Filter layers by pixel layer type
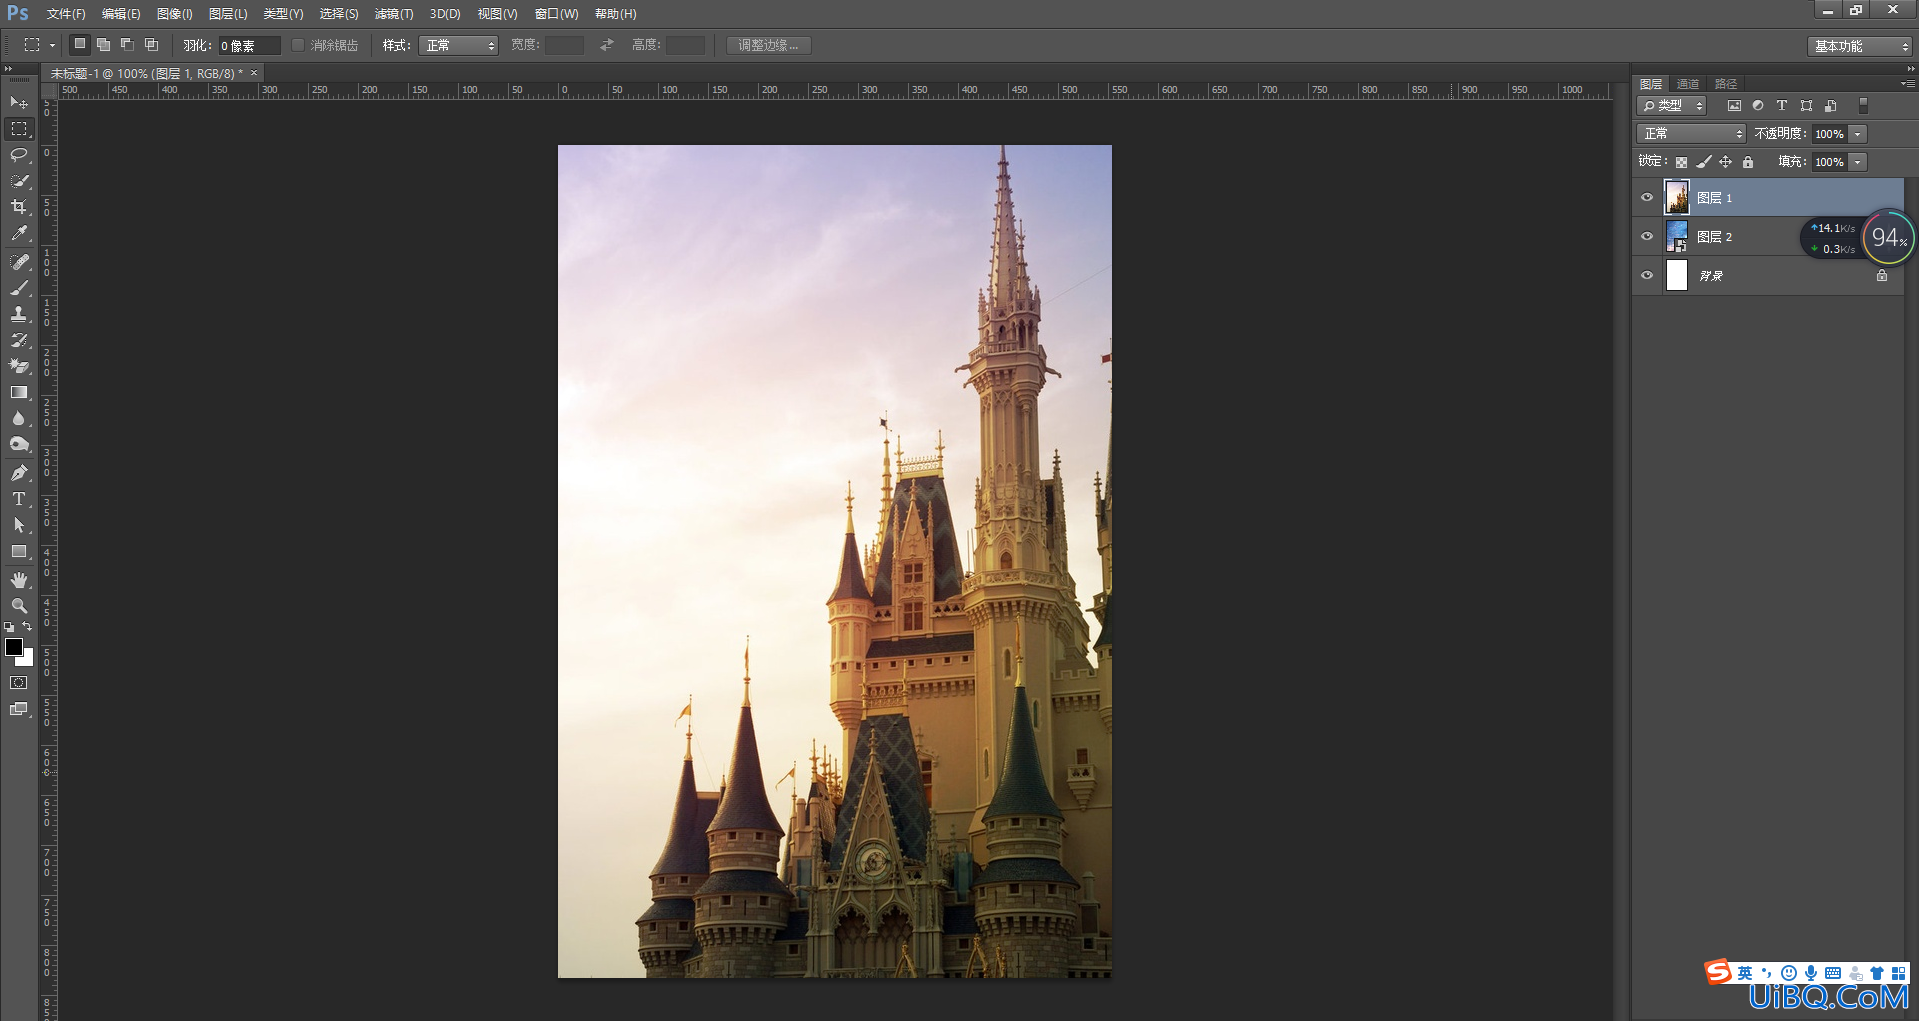 (1734, 106)
